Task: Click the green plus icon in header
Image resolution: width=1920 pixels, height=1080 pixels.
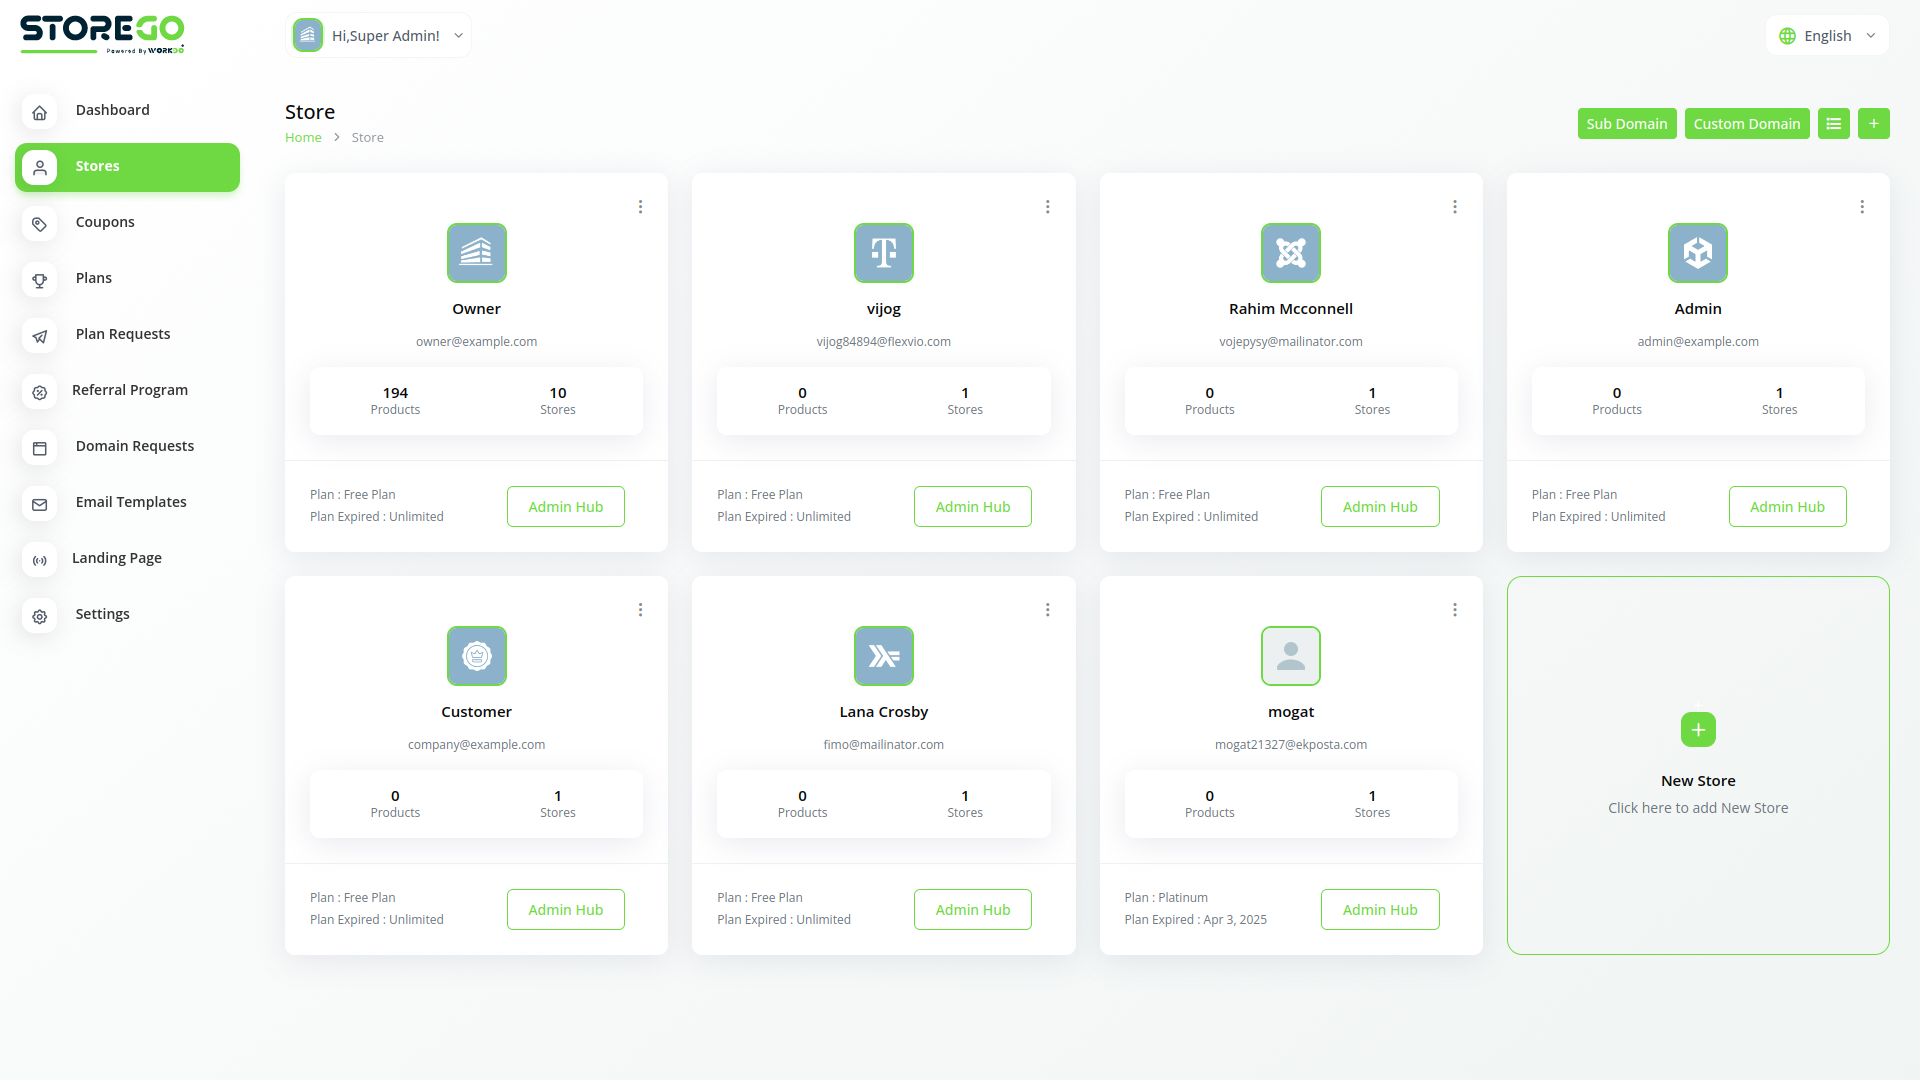Action: (1873, 124)
